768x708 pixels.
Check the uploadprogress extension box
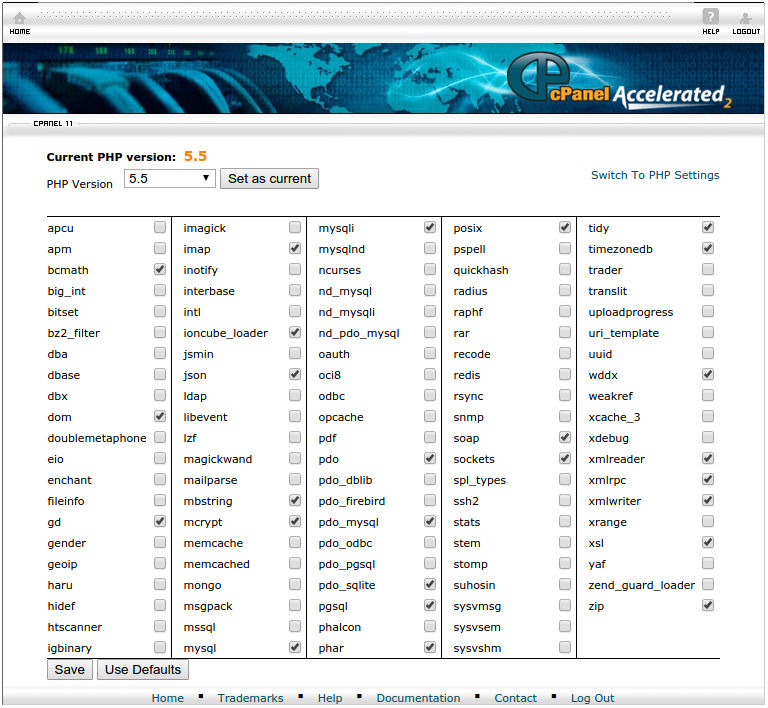708,311
